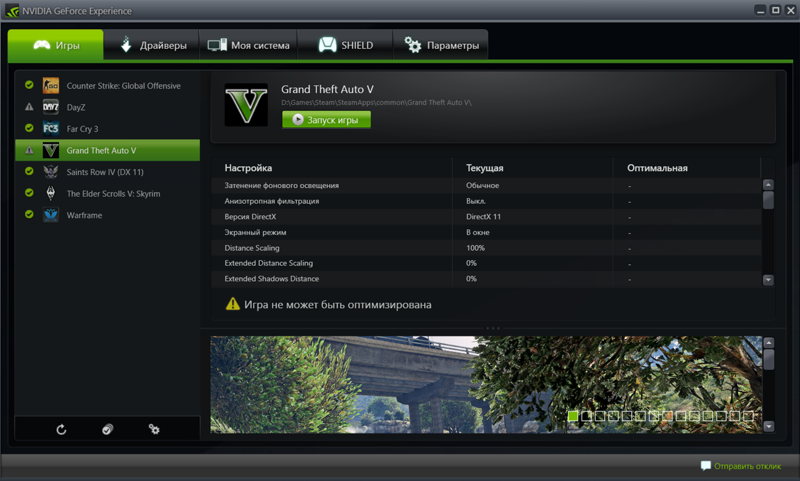Open the Игры tab
Screen dimensions: 800x481
pos(56,45)
